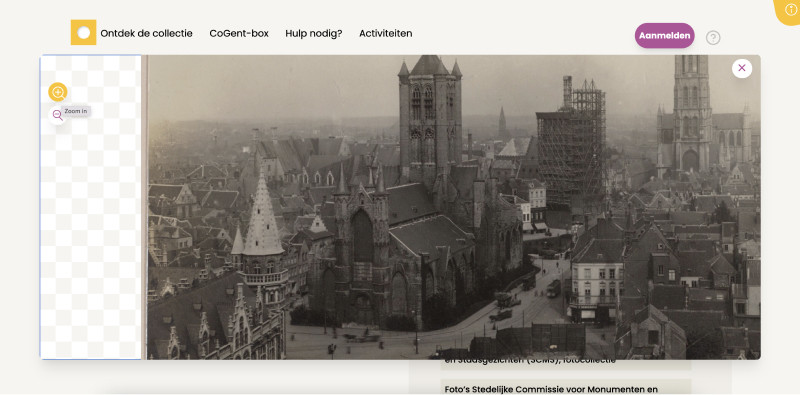Select Hulp nodig? in the navigation
800x395 pixels.
[x=314, y=34]
